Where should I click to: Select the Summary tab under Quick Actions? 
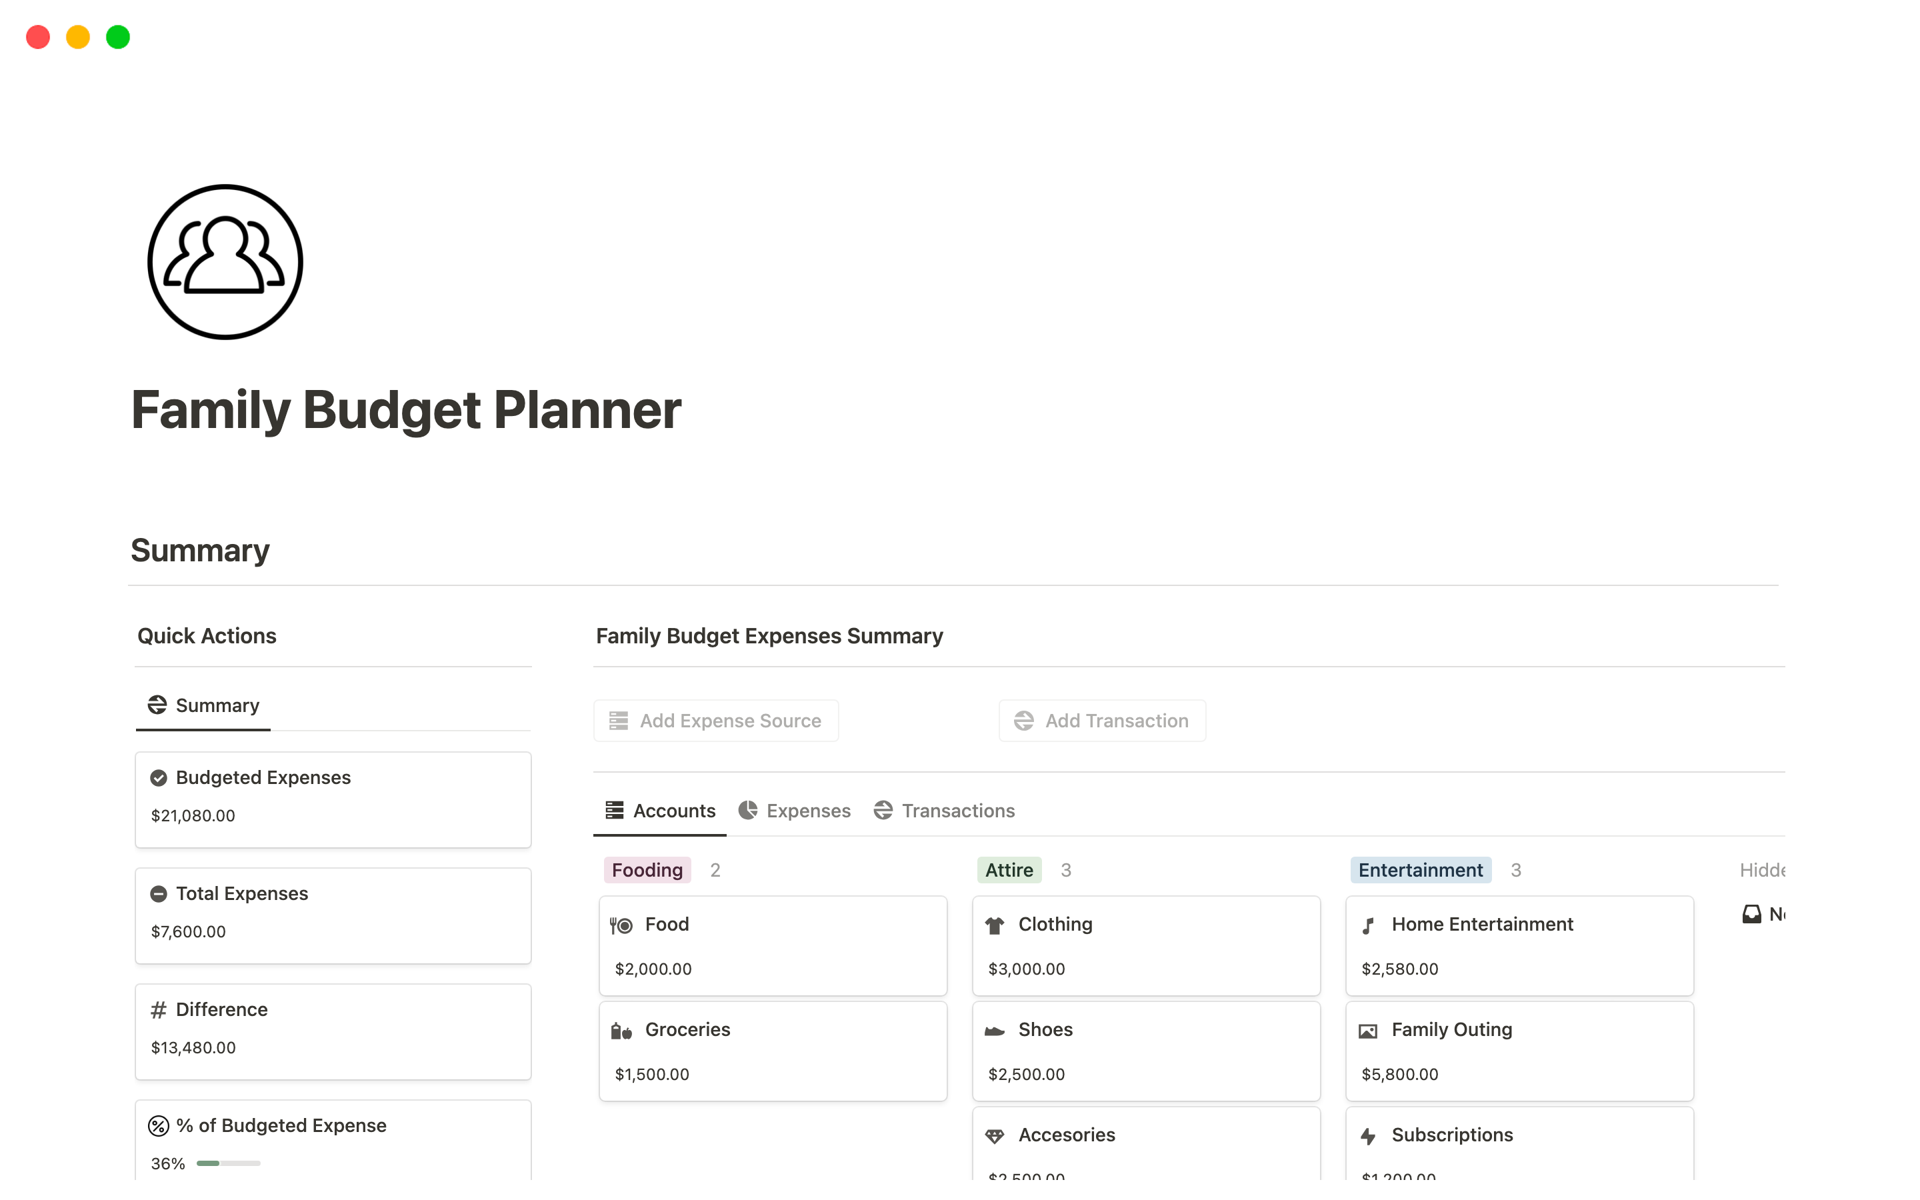204,706
